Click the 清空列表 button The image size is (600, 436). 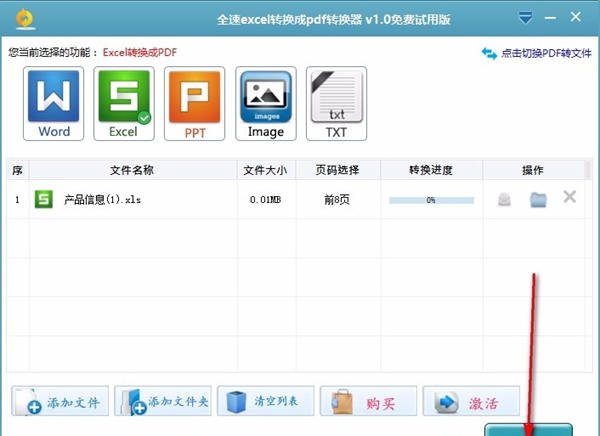coord(266,401)
